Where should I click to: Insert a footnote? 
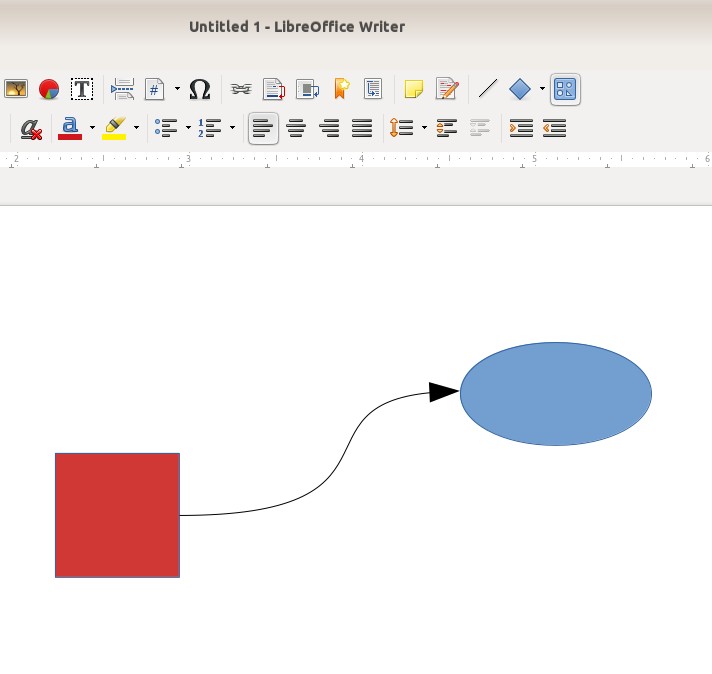tap(274, 89)
